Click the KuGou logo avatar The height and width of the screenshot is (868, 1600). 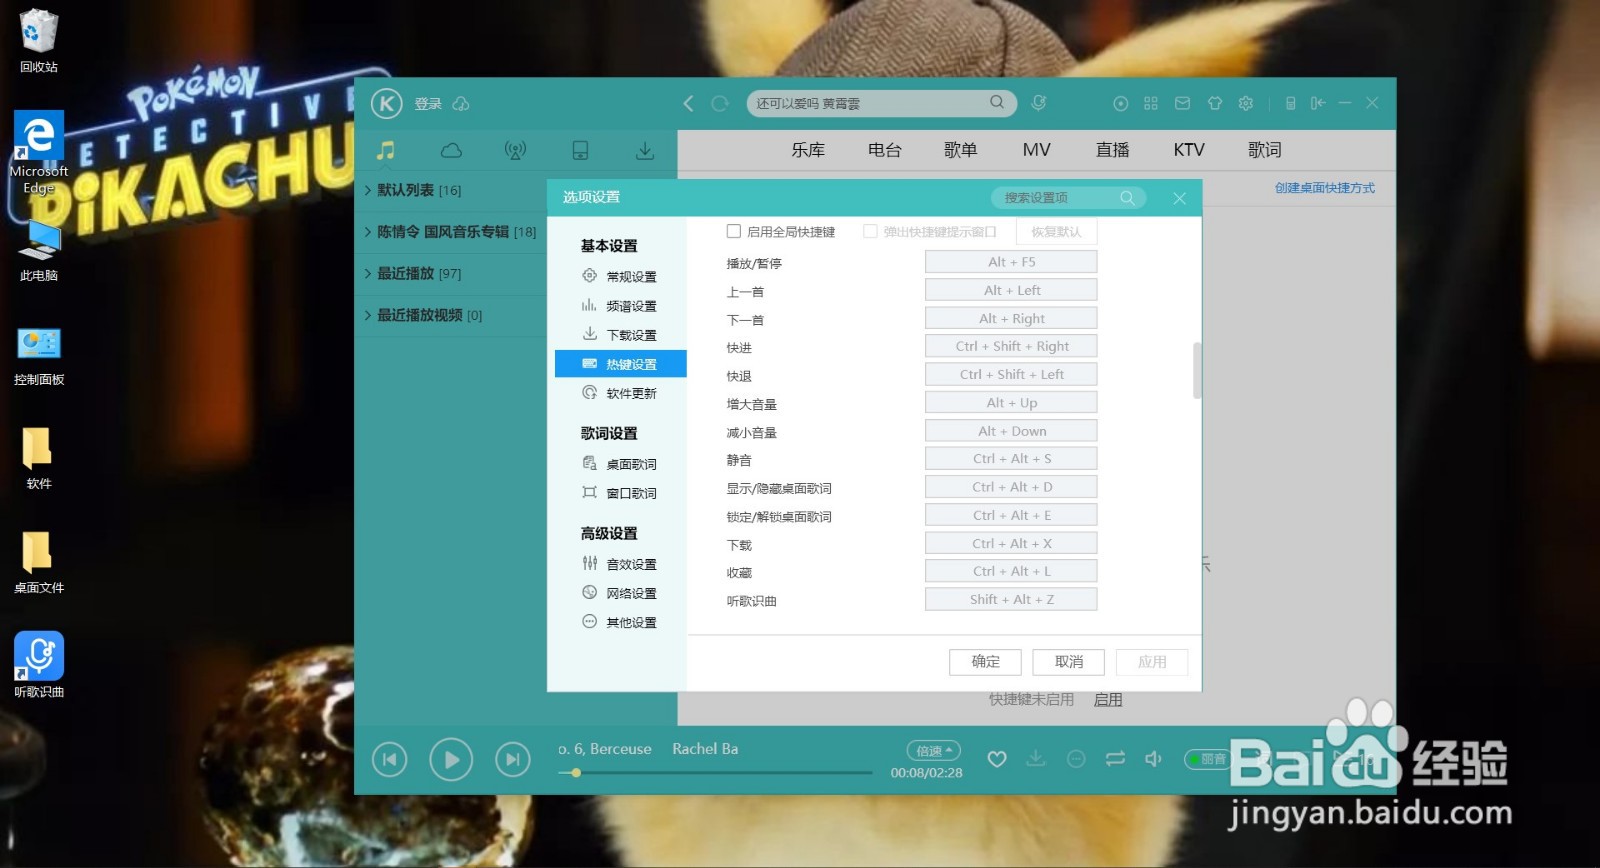click(387, 103)
